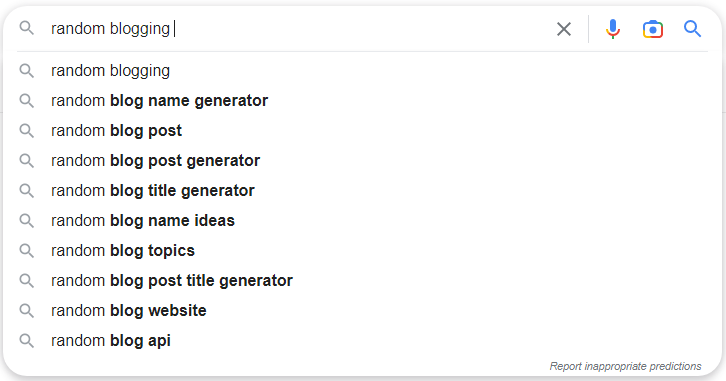Select the suggestion random blog post generator
The width and height of the screenshot is (726, 381).
[x=363, y=161]
